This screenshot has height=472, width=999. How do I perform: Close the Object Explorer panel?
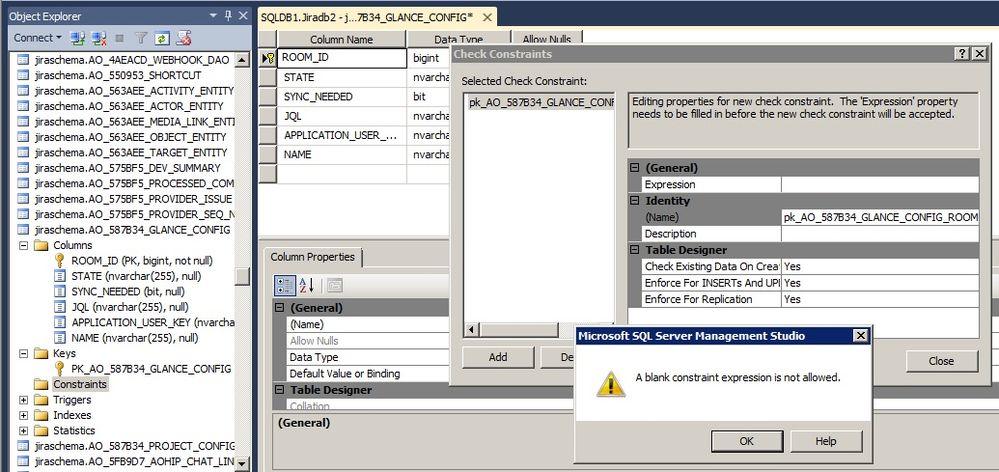click(243, 16)
